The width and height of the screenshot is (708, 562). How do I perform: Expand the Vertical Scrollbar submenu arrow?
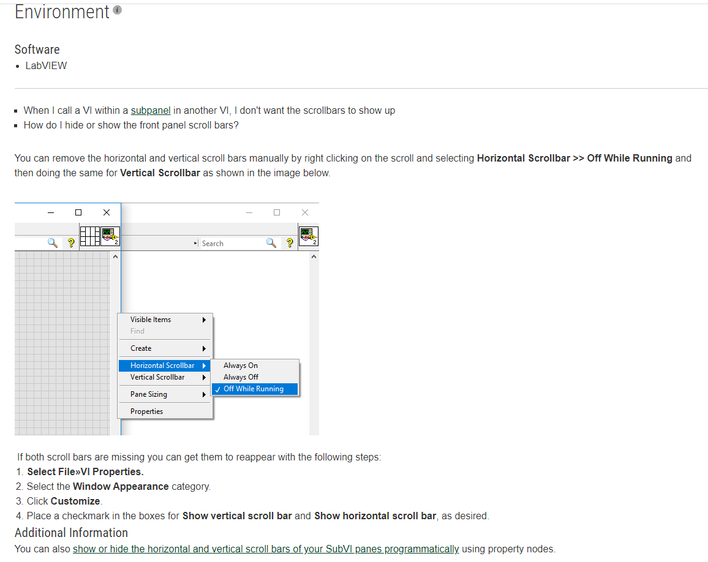204,377
